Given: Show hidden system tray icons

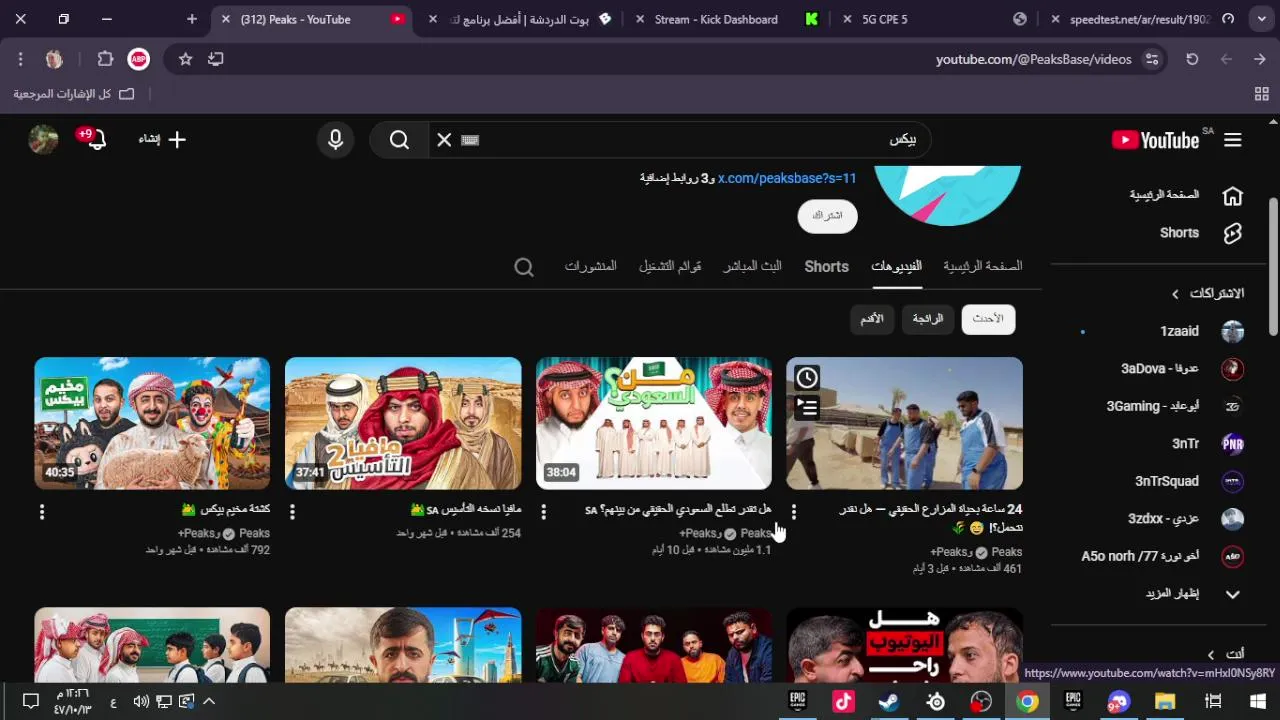Looking at the screenshot, I should (x=209, y=702).
